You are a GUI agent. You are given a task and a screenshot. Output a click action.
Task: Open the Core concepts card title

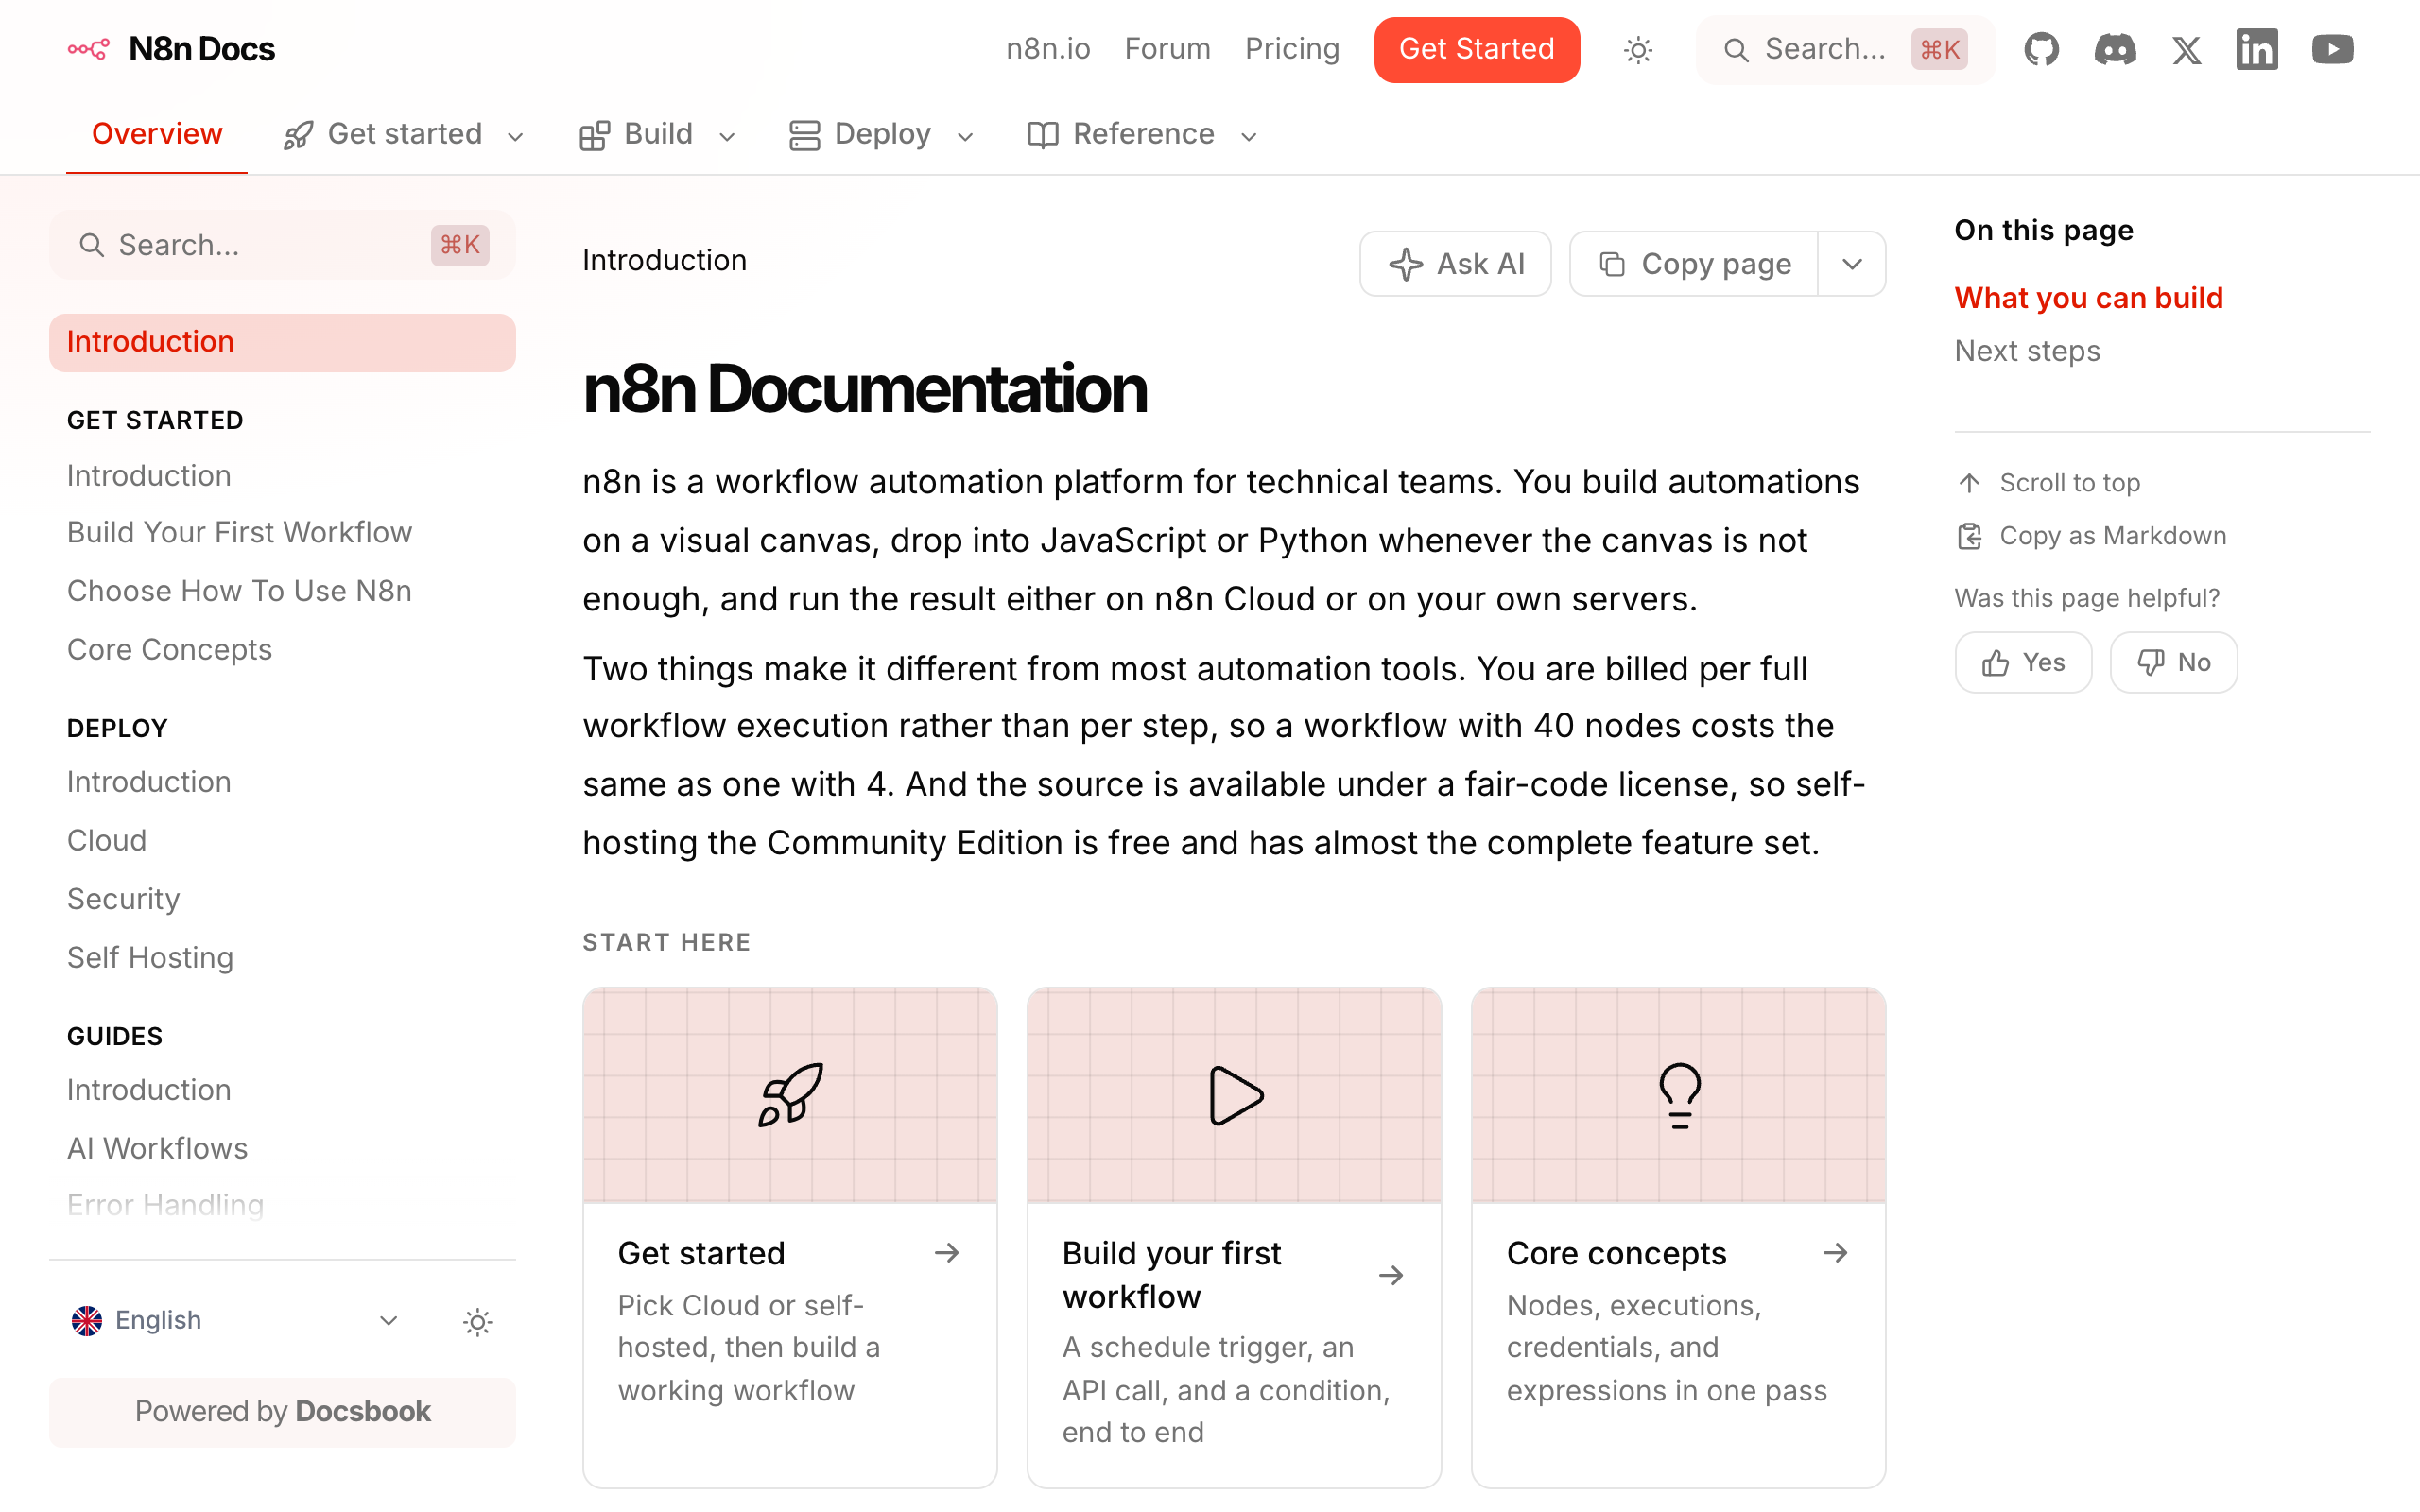tap(1617, 1253)
